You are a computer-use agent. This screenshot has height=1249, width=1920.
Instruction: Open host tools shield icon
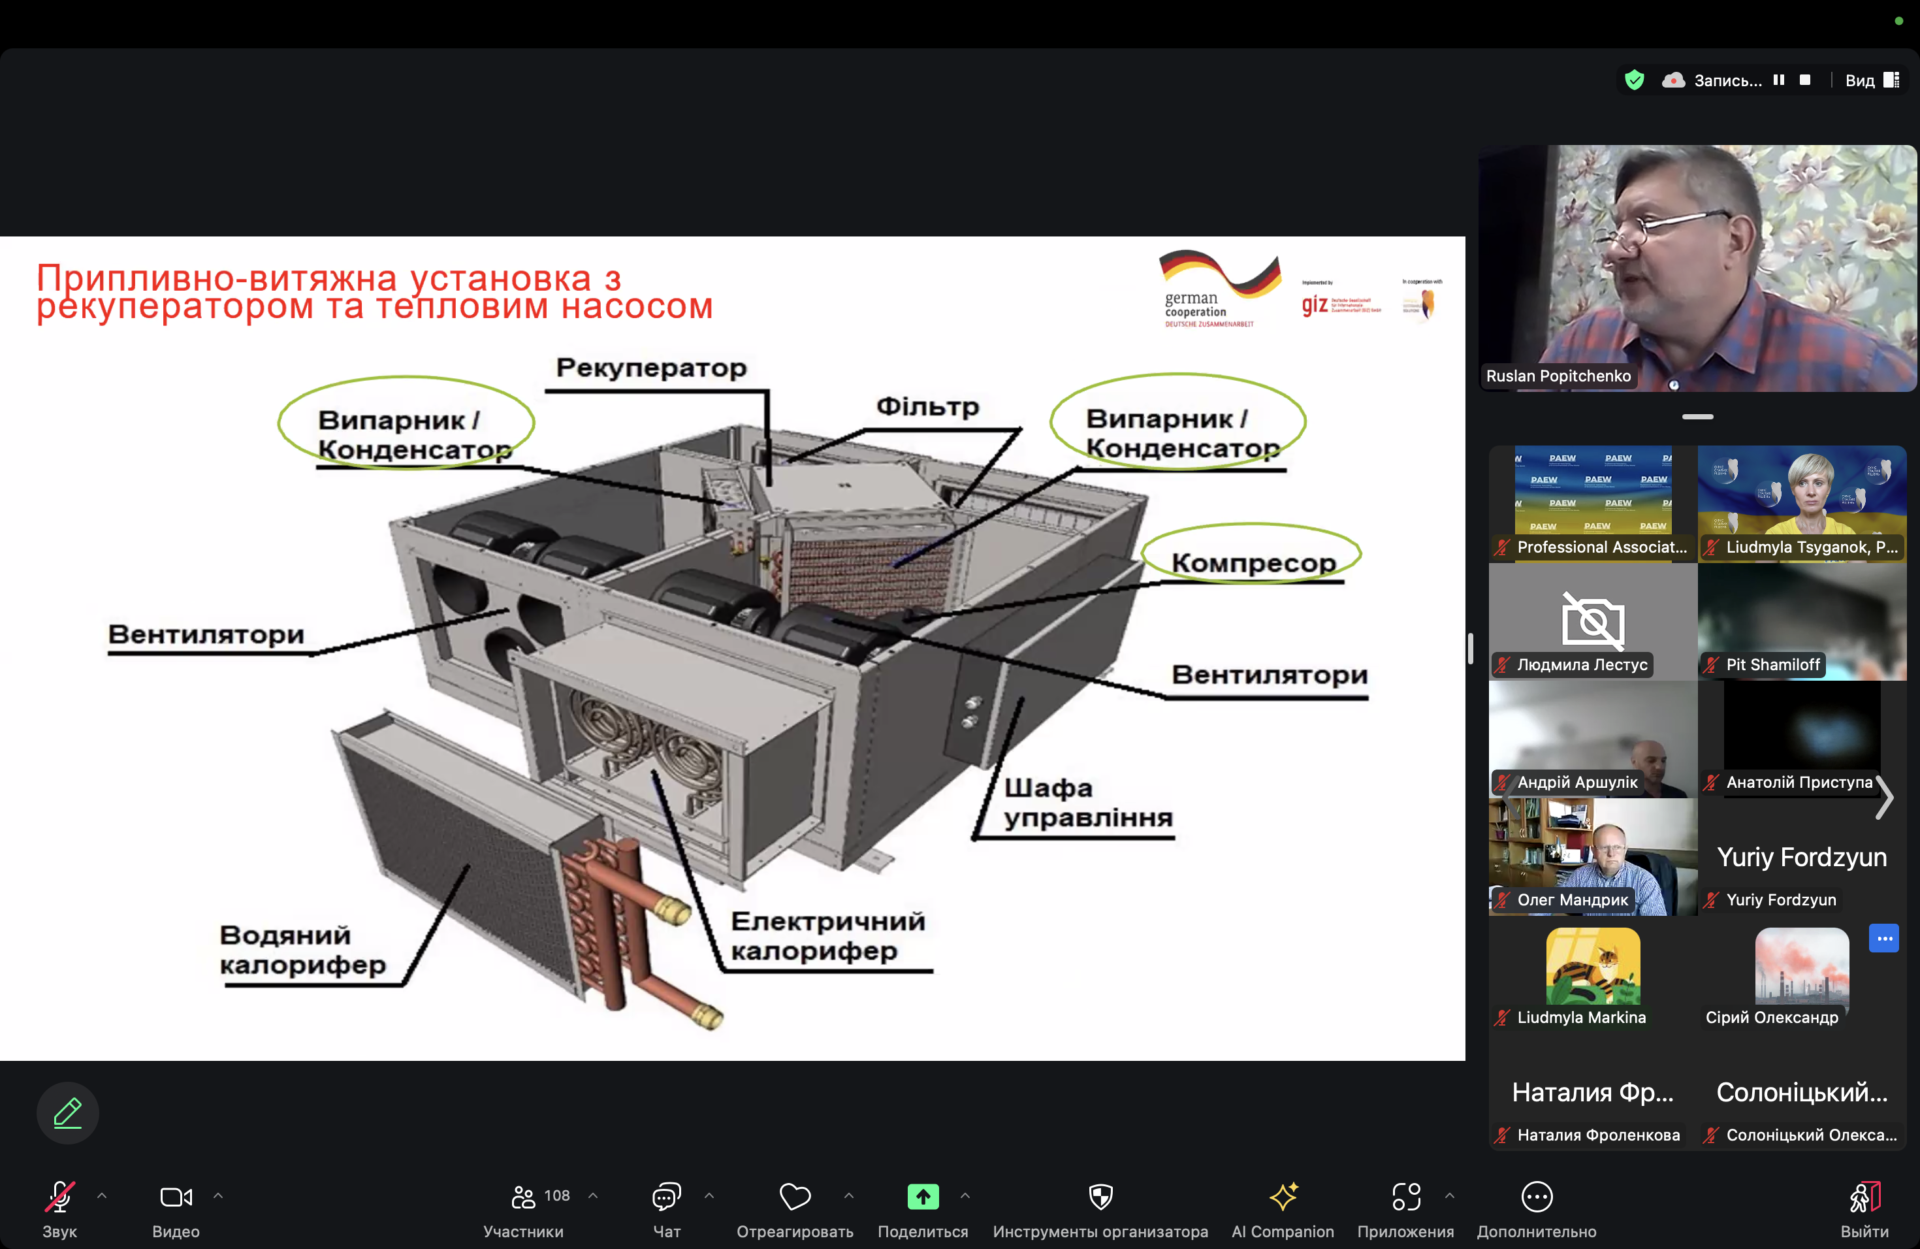pos(1100,1197)
